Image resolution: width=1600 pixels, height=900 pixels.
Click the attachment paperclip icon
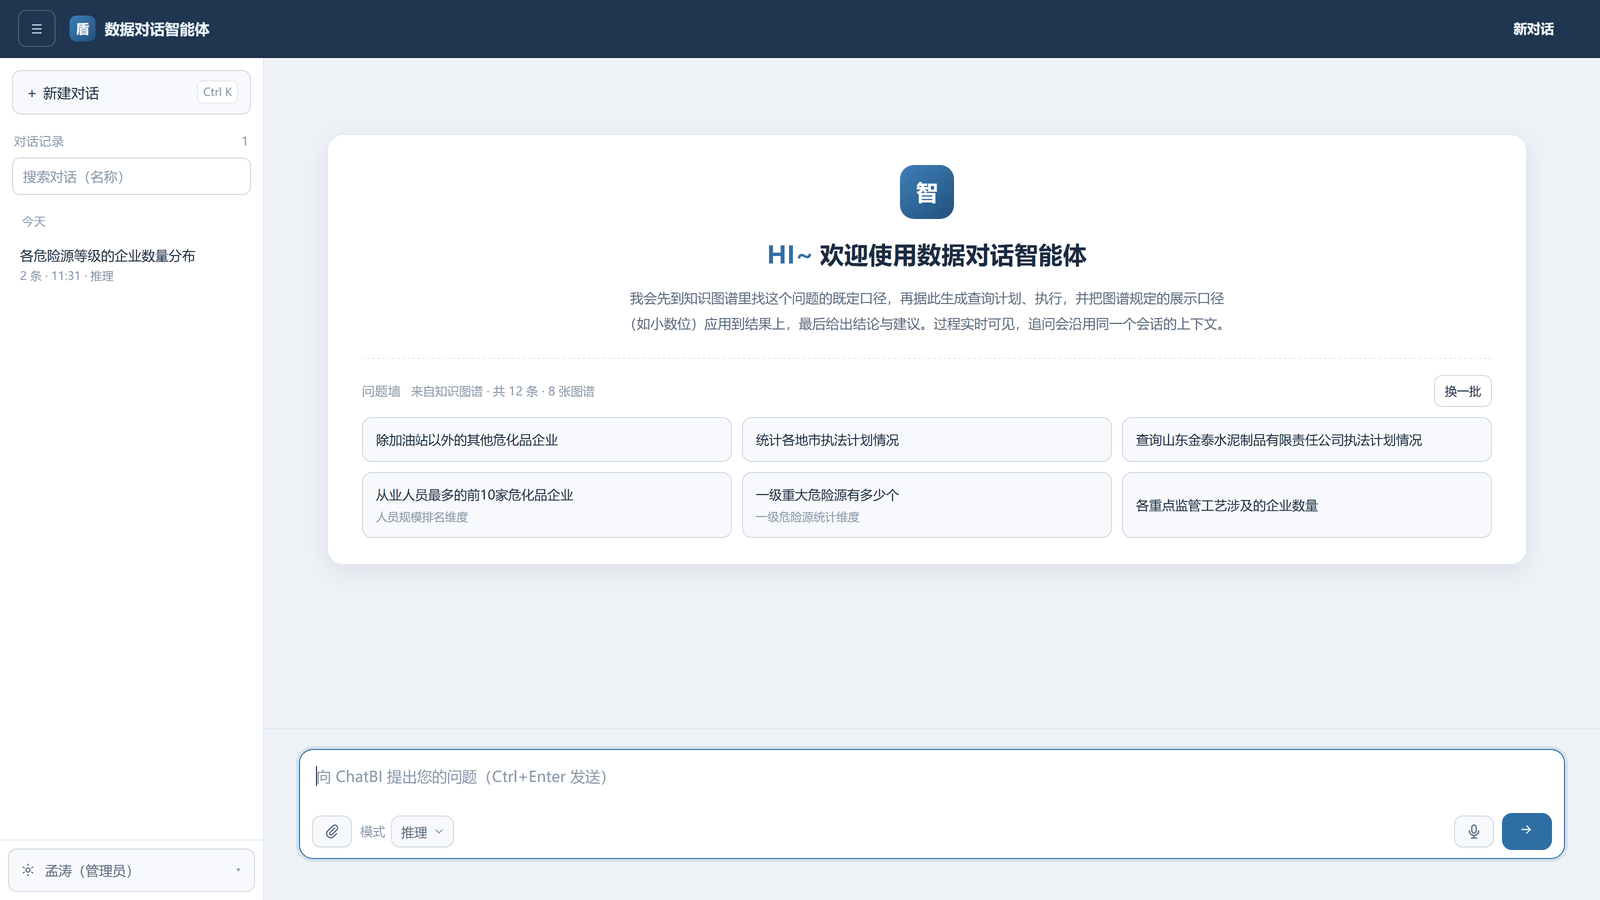point(332,831)
